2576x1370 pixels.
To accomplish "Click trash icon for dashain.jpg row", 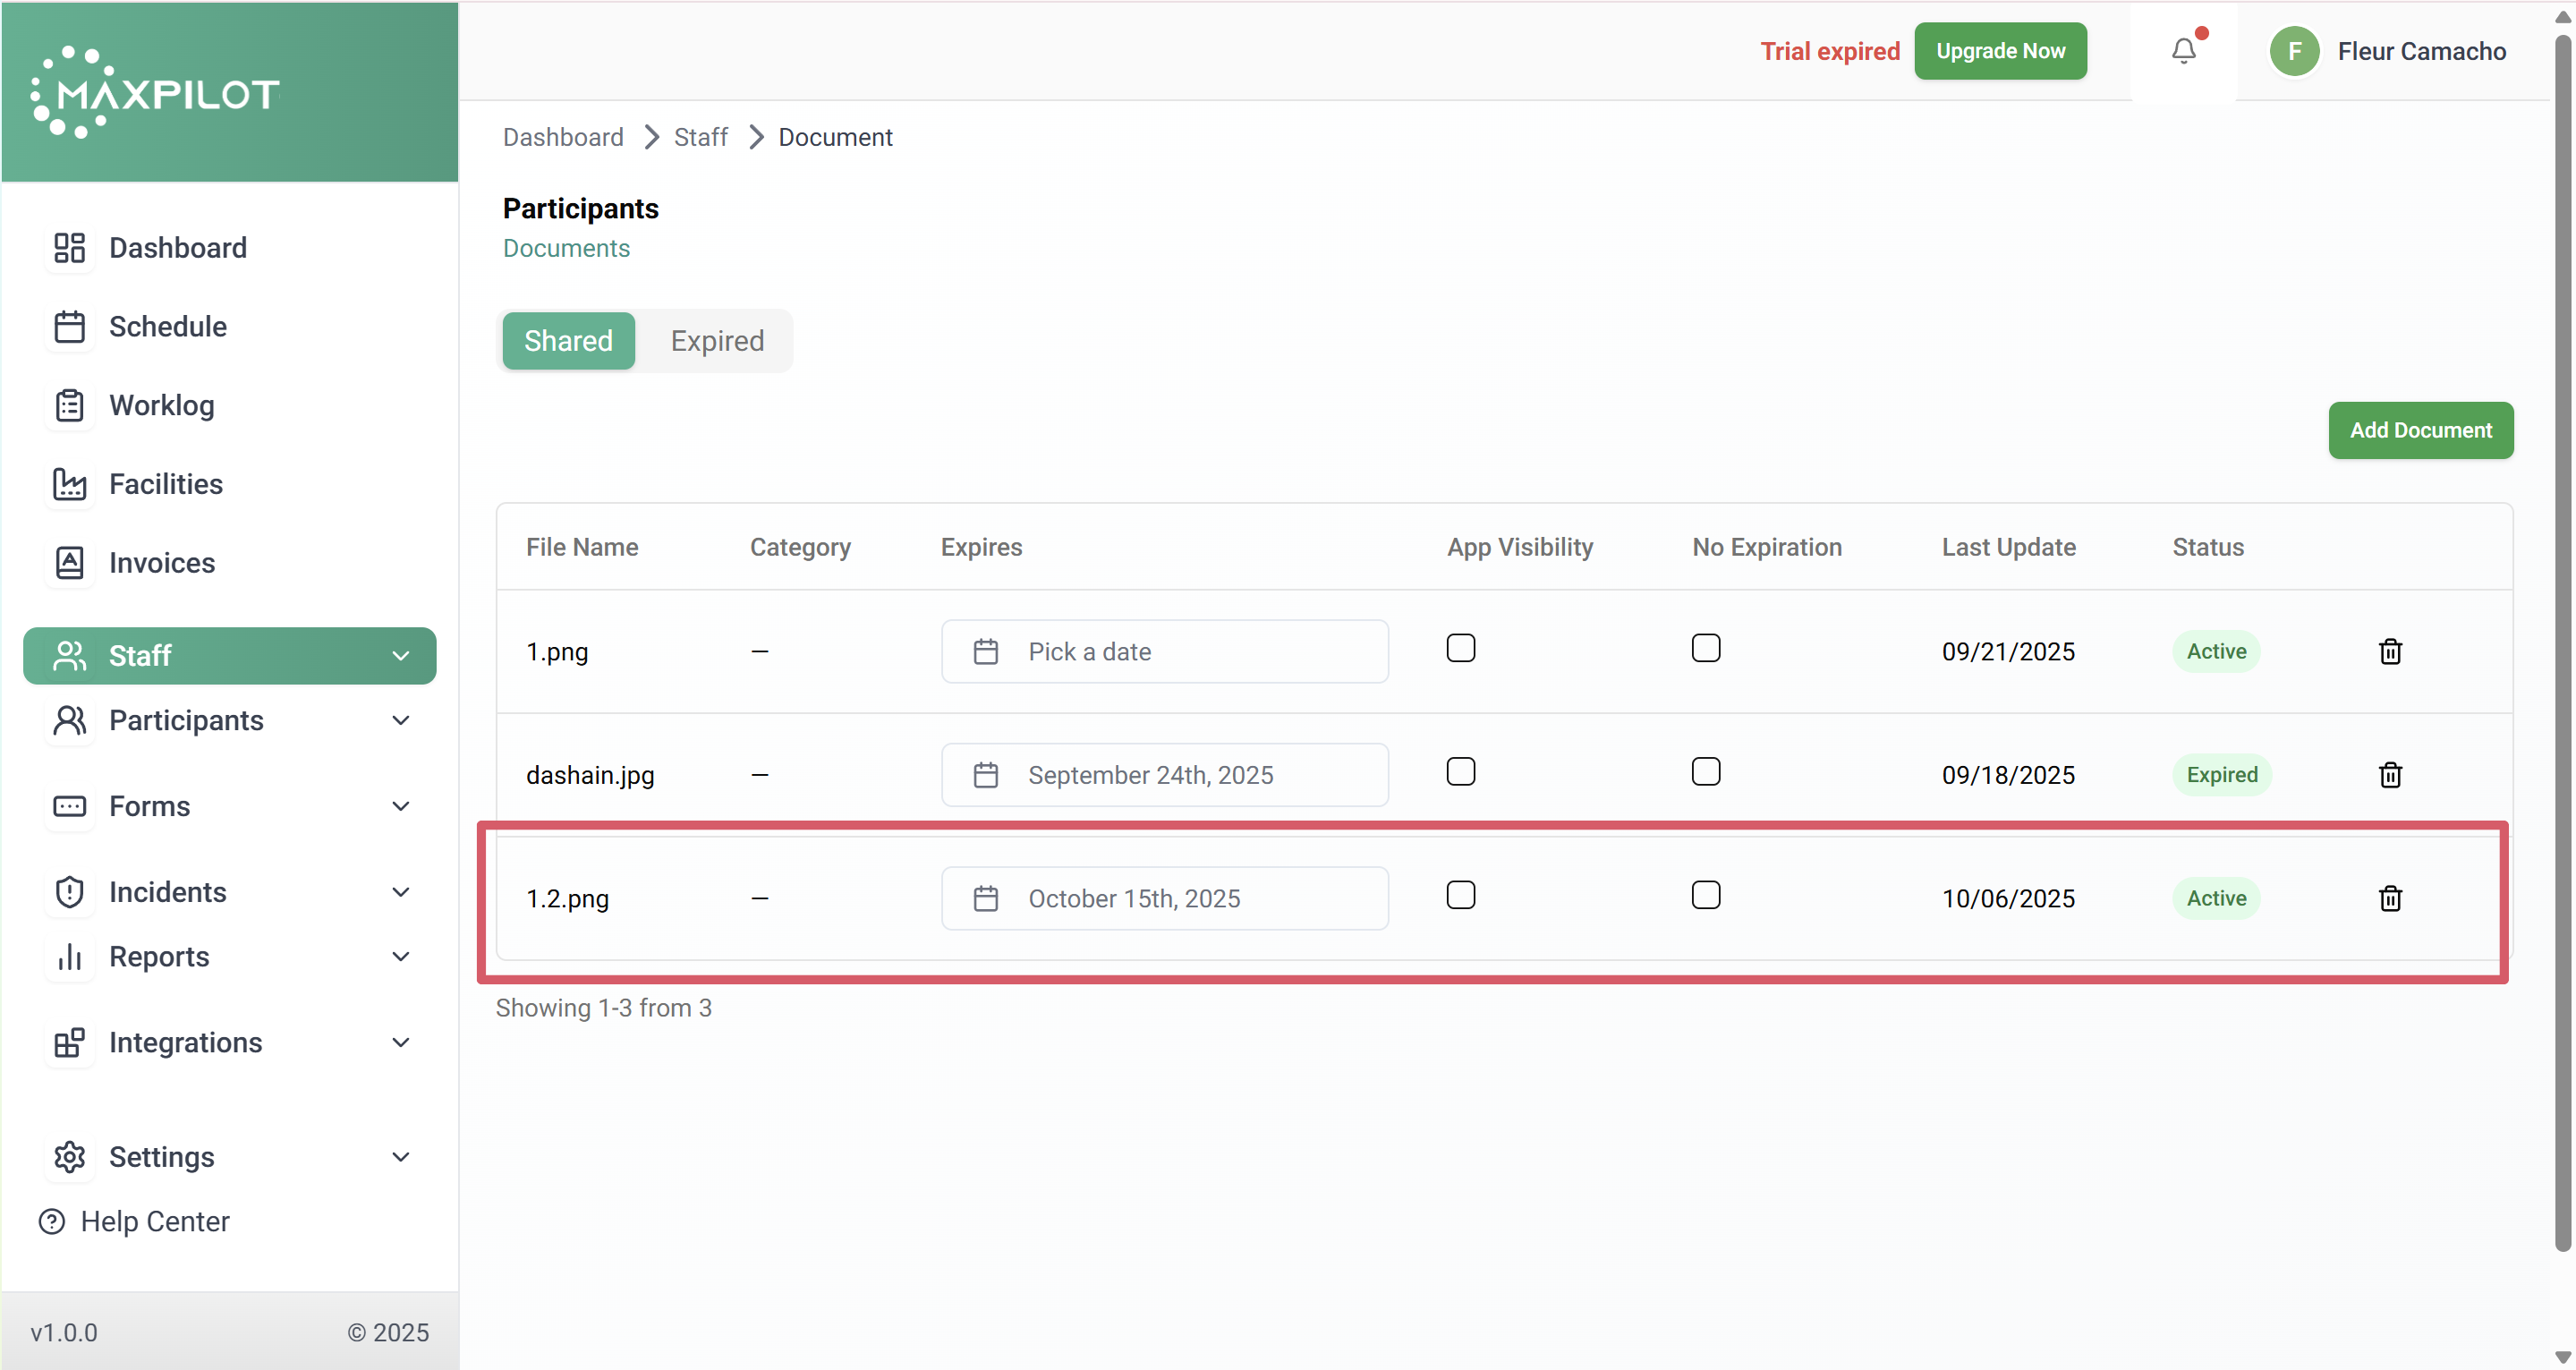I will [x=2390, y=775].
